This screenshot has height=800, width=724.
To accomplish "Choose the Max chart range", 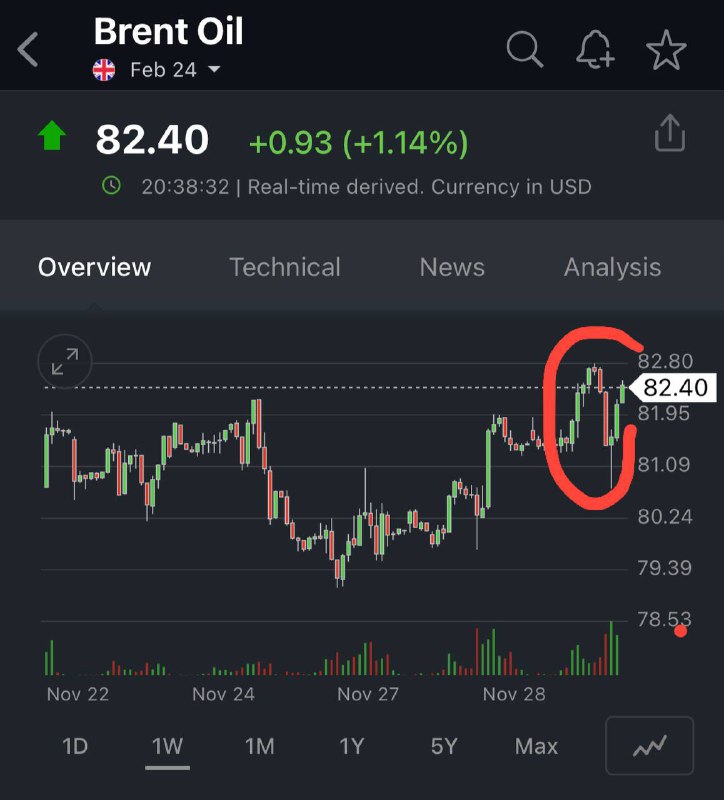I will click(x=536, y=746).
